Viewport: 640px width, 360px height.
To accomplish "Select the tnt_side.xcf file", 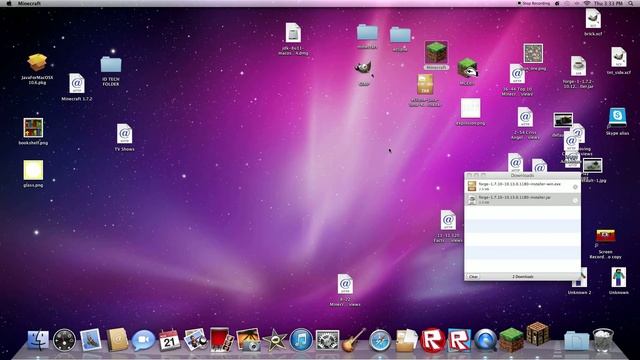I will click(618, 57).
